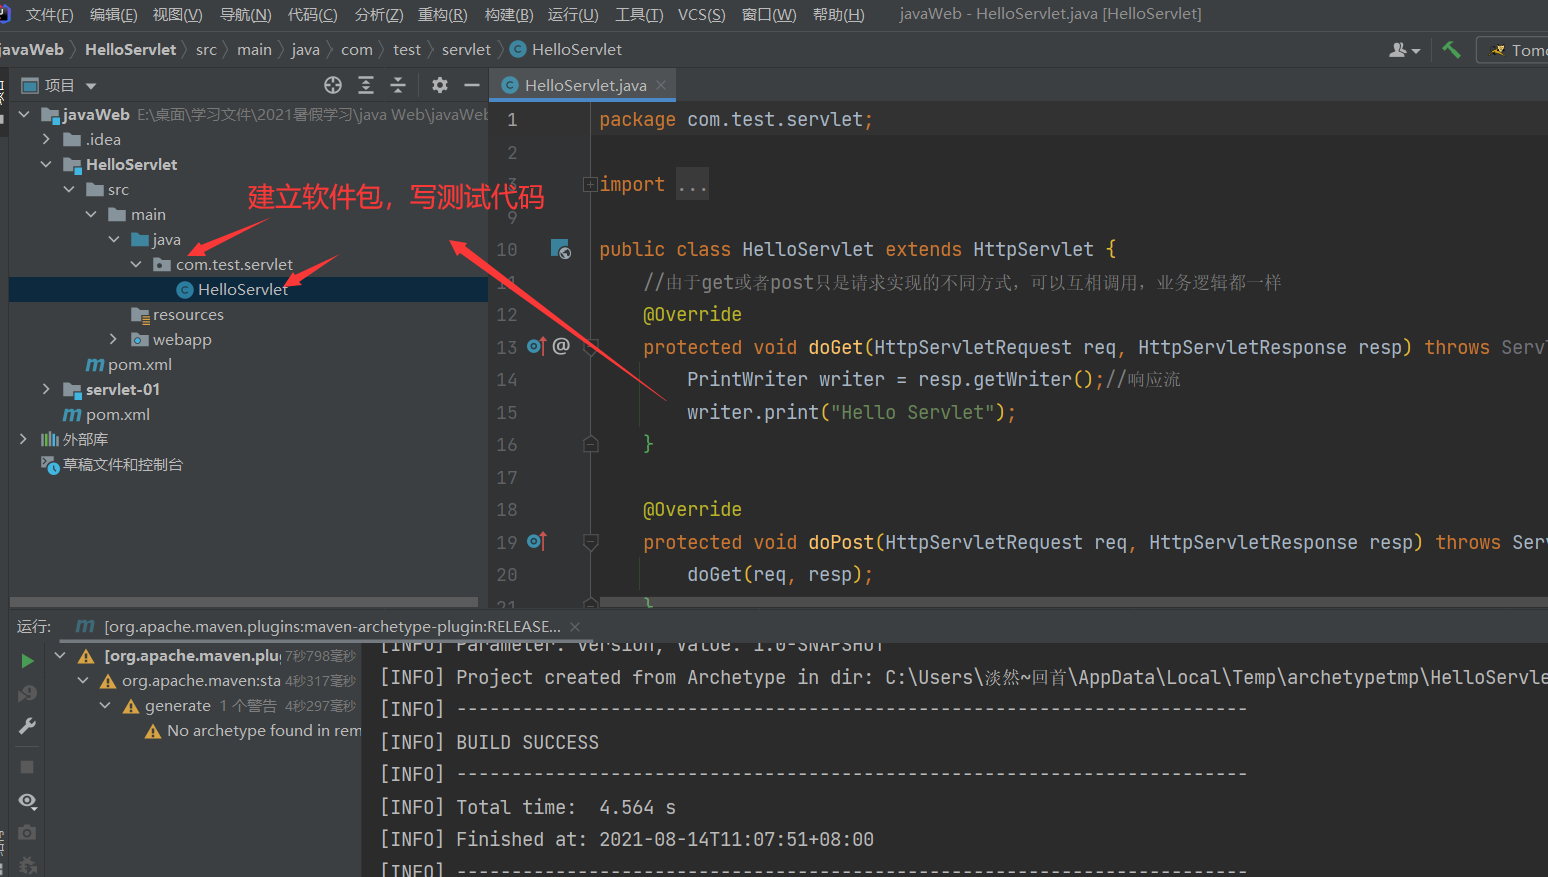Click line number 15 in the gutter
The width and height of the screenshot is (1548, 877).
[507, 412]
